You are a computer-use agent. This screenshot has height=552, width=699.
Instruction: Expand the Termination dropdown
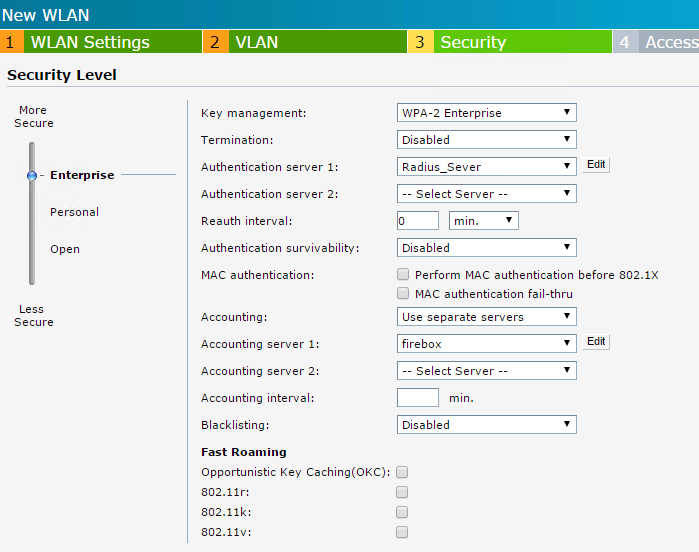(x=487, y=140)
